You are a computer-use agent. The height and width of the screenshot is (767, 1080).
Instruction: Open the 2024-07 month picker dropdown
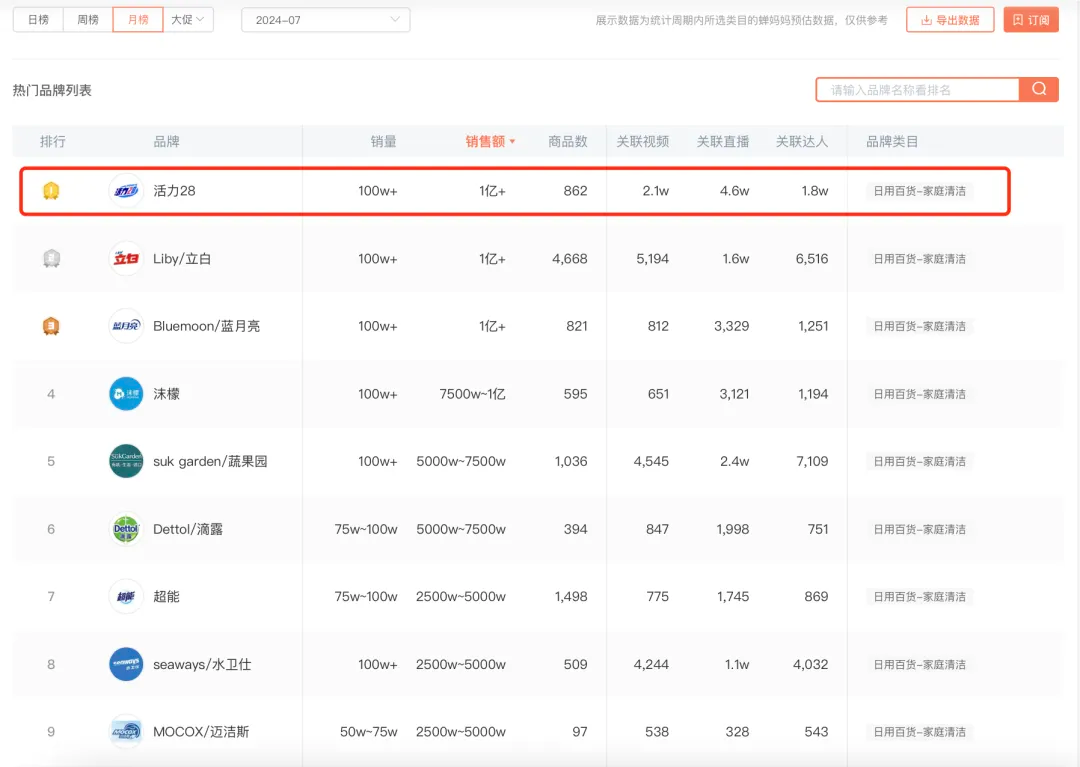[326, 20]
